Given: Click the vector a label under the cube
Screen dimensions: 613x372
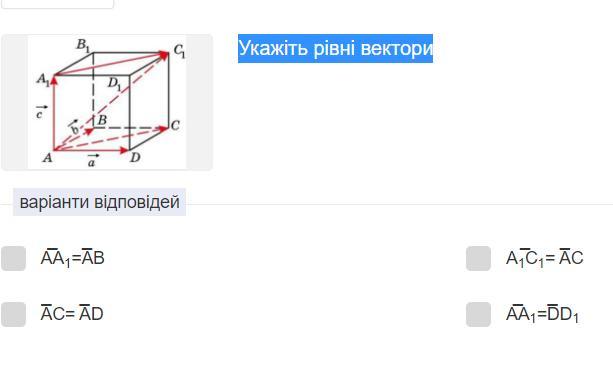Looking at the screenshot, I should pyautogui.click(x=92, y=161).
